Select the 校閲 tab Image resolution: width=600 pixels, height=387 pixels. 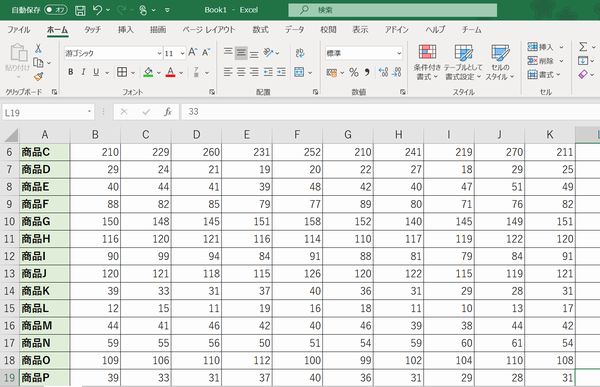pos(328,29)
